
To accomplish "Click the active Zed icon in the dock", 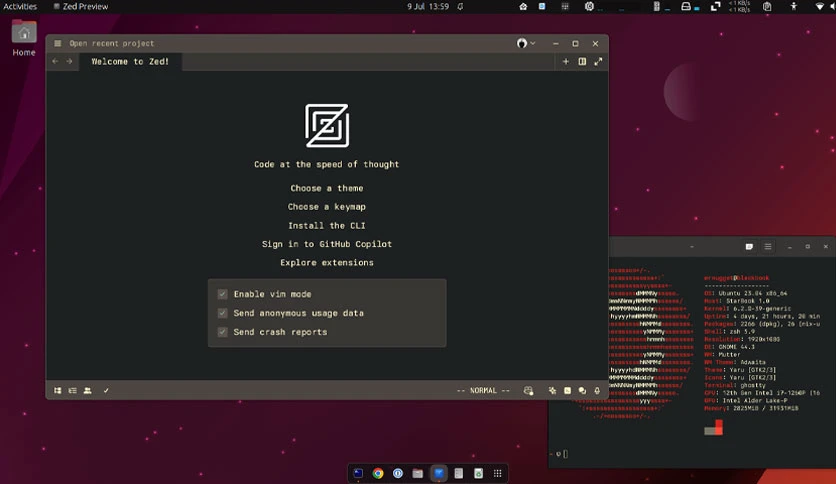I will (438, 473).
